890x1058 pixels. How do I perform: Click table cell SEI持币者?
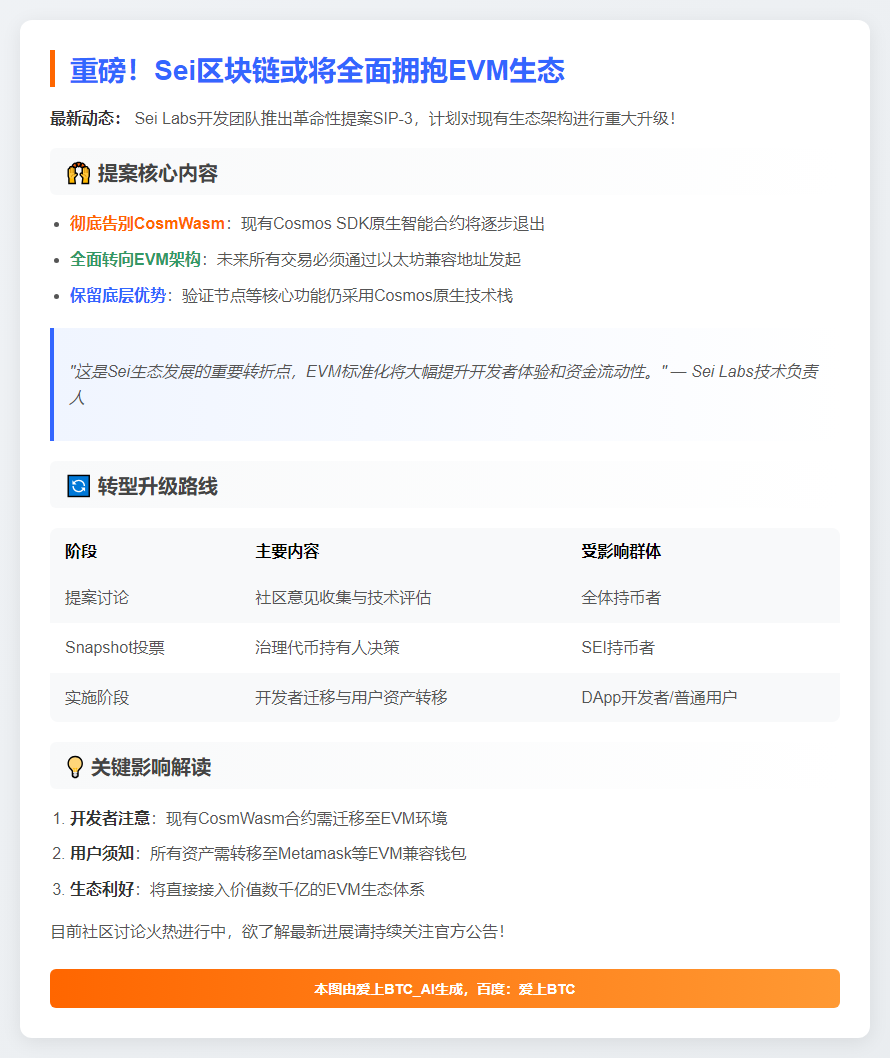[617, 647]
